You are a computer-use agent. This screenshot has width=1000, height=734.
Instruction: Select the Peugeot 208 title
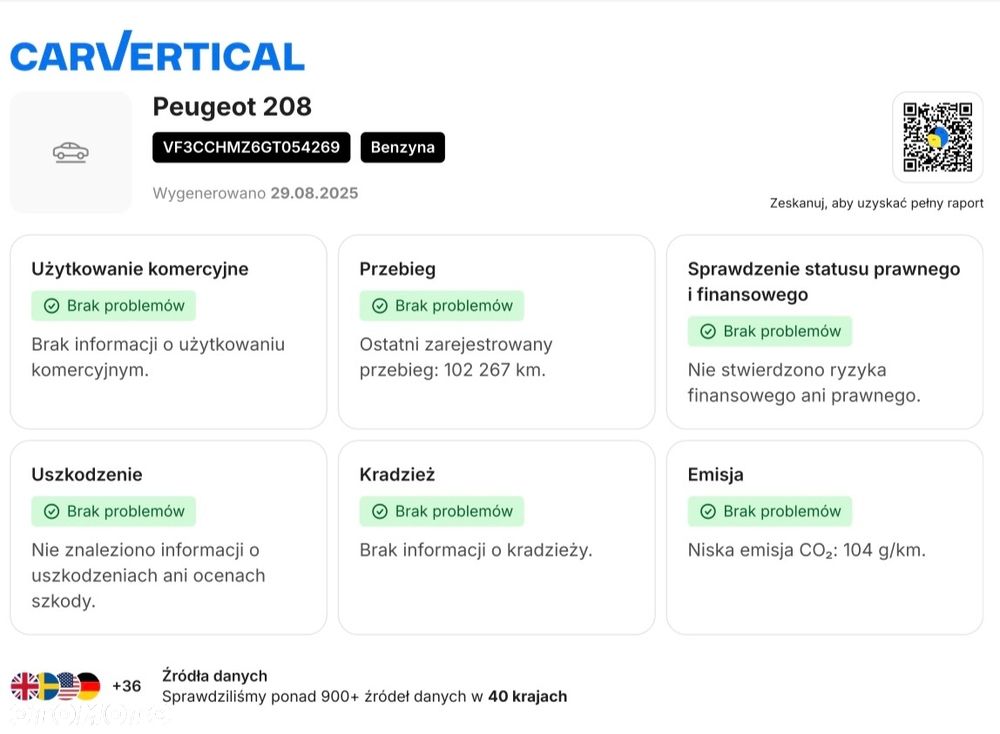click(232, 106)
